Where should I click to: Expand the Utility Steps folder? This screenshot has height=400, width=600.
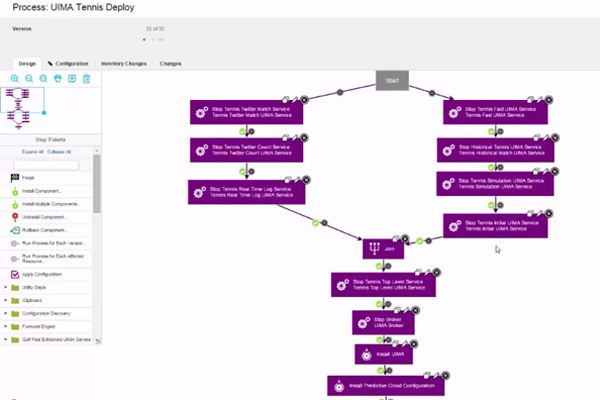pyautogui.click(x=5, y=287)
